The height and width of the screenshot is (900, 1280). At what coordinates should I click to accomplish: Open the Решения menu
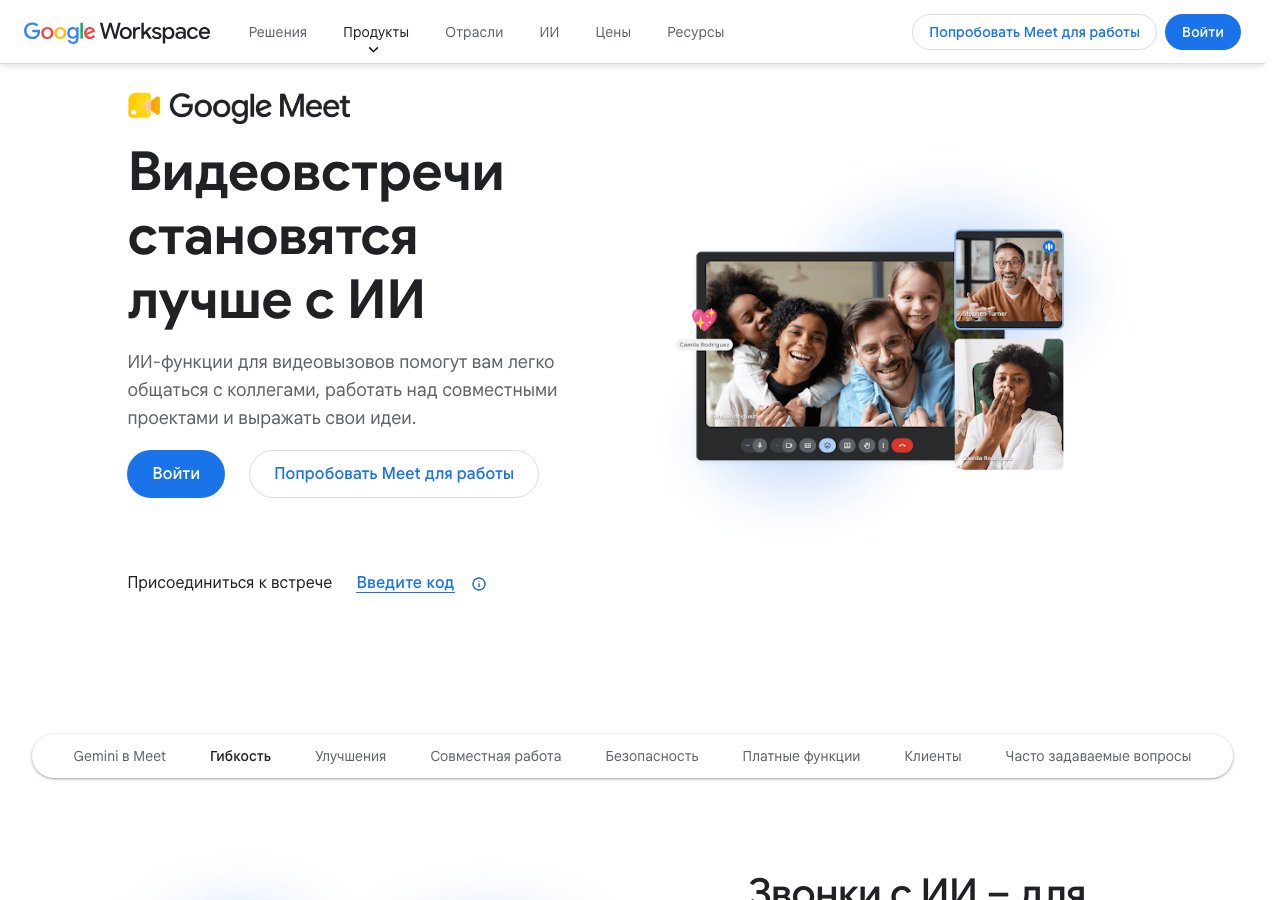click(278, 32)
